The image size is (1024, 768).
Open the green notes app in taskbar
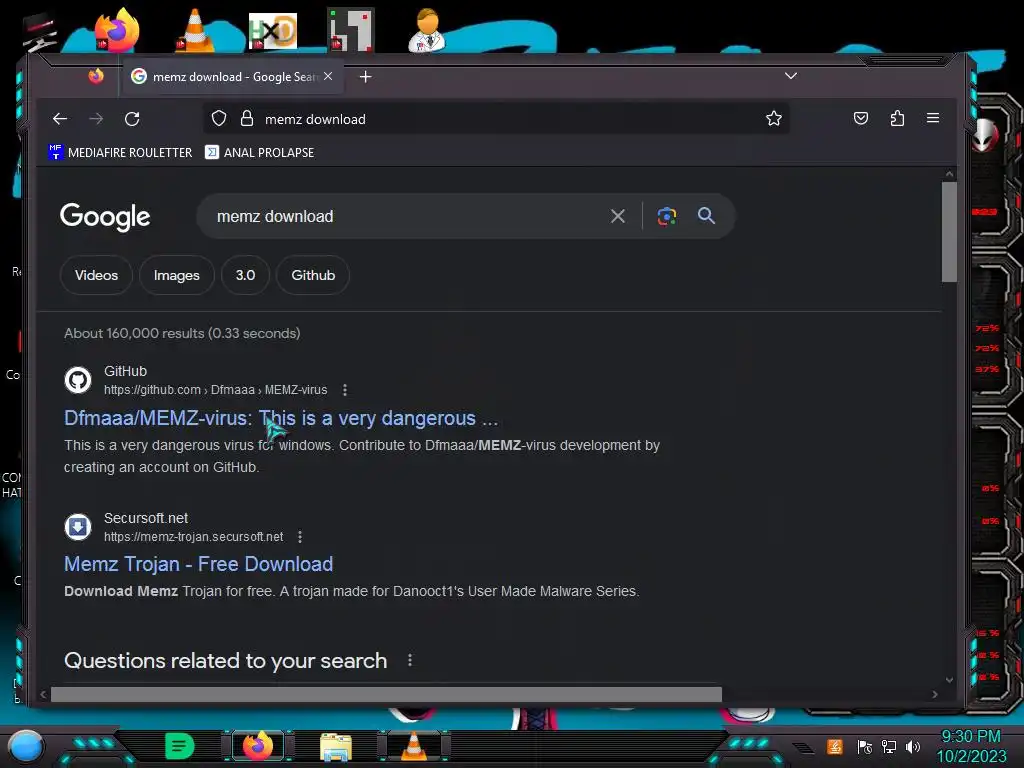(179, 746)
